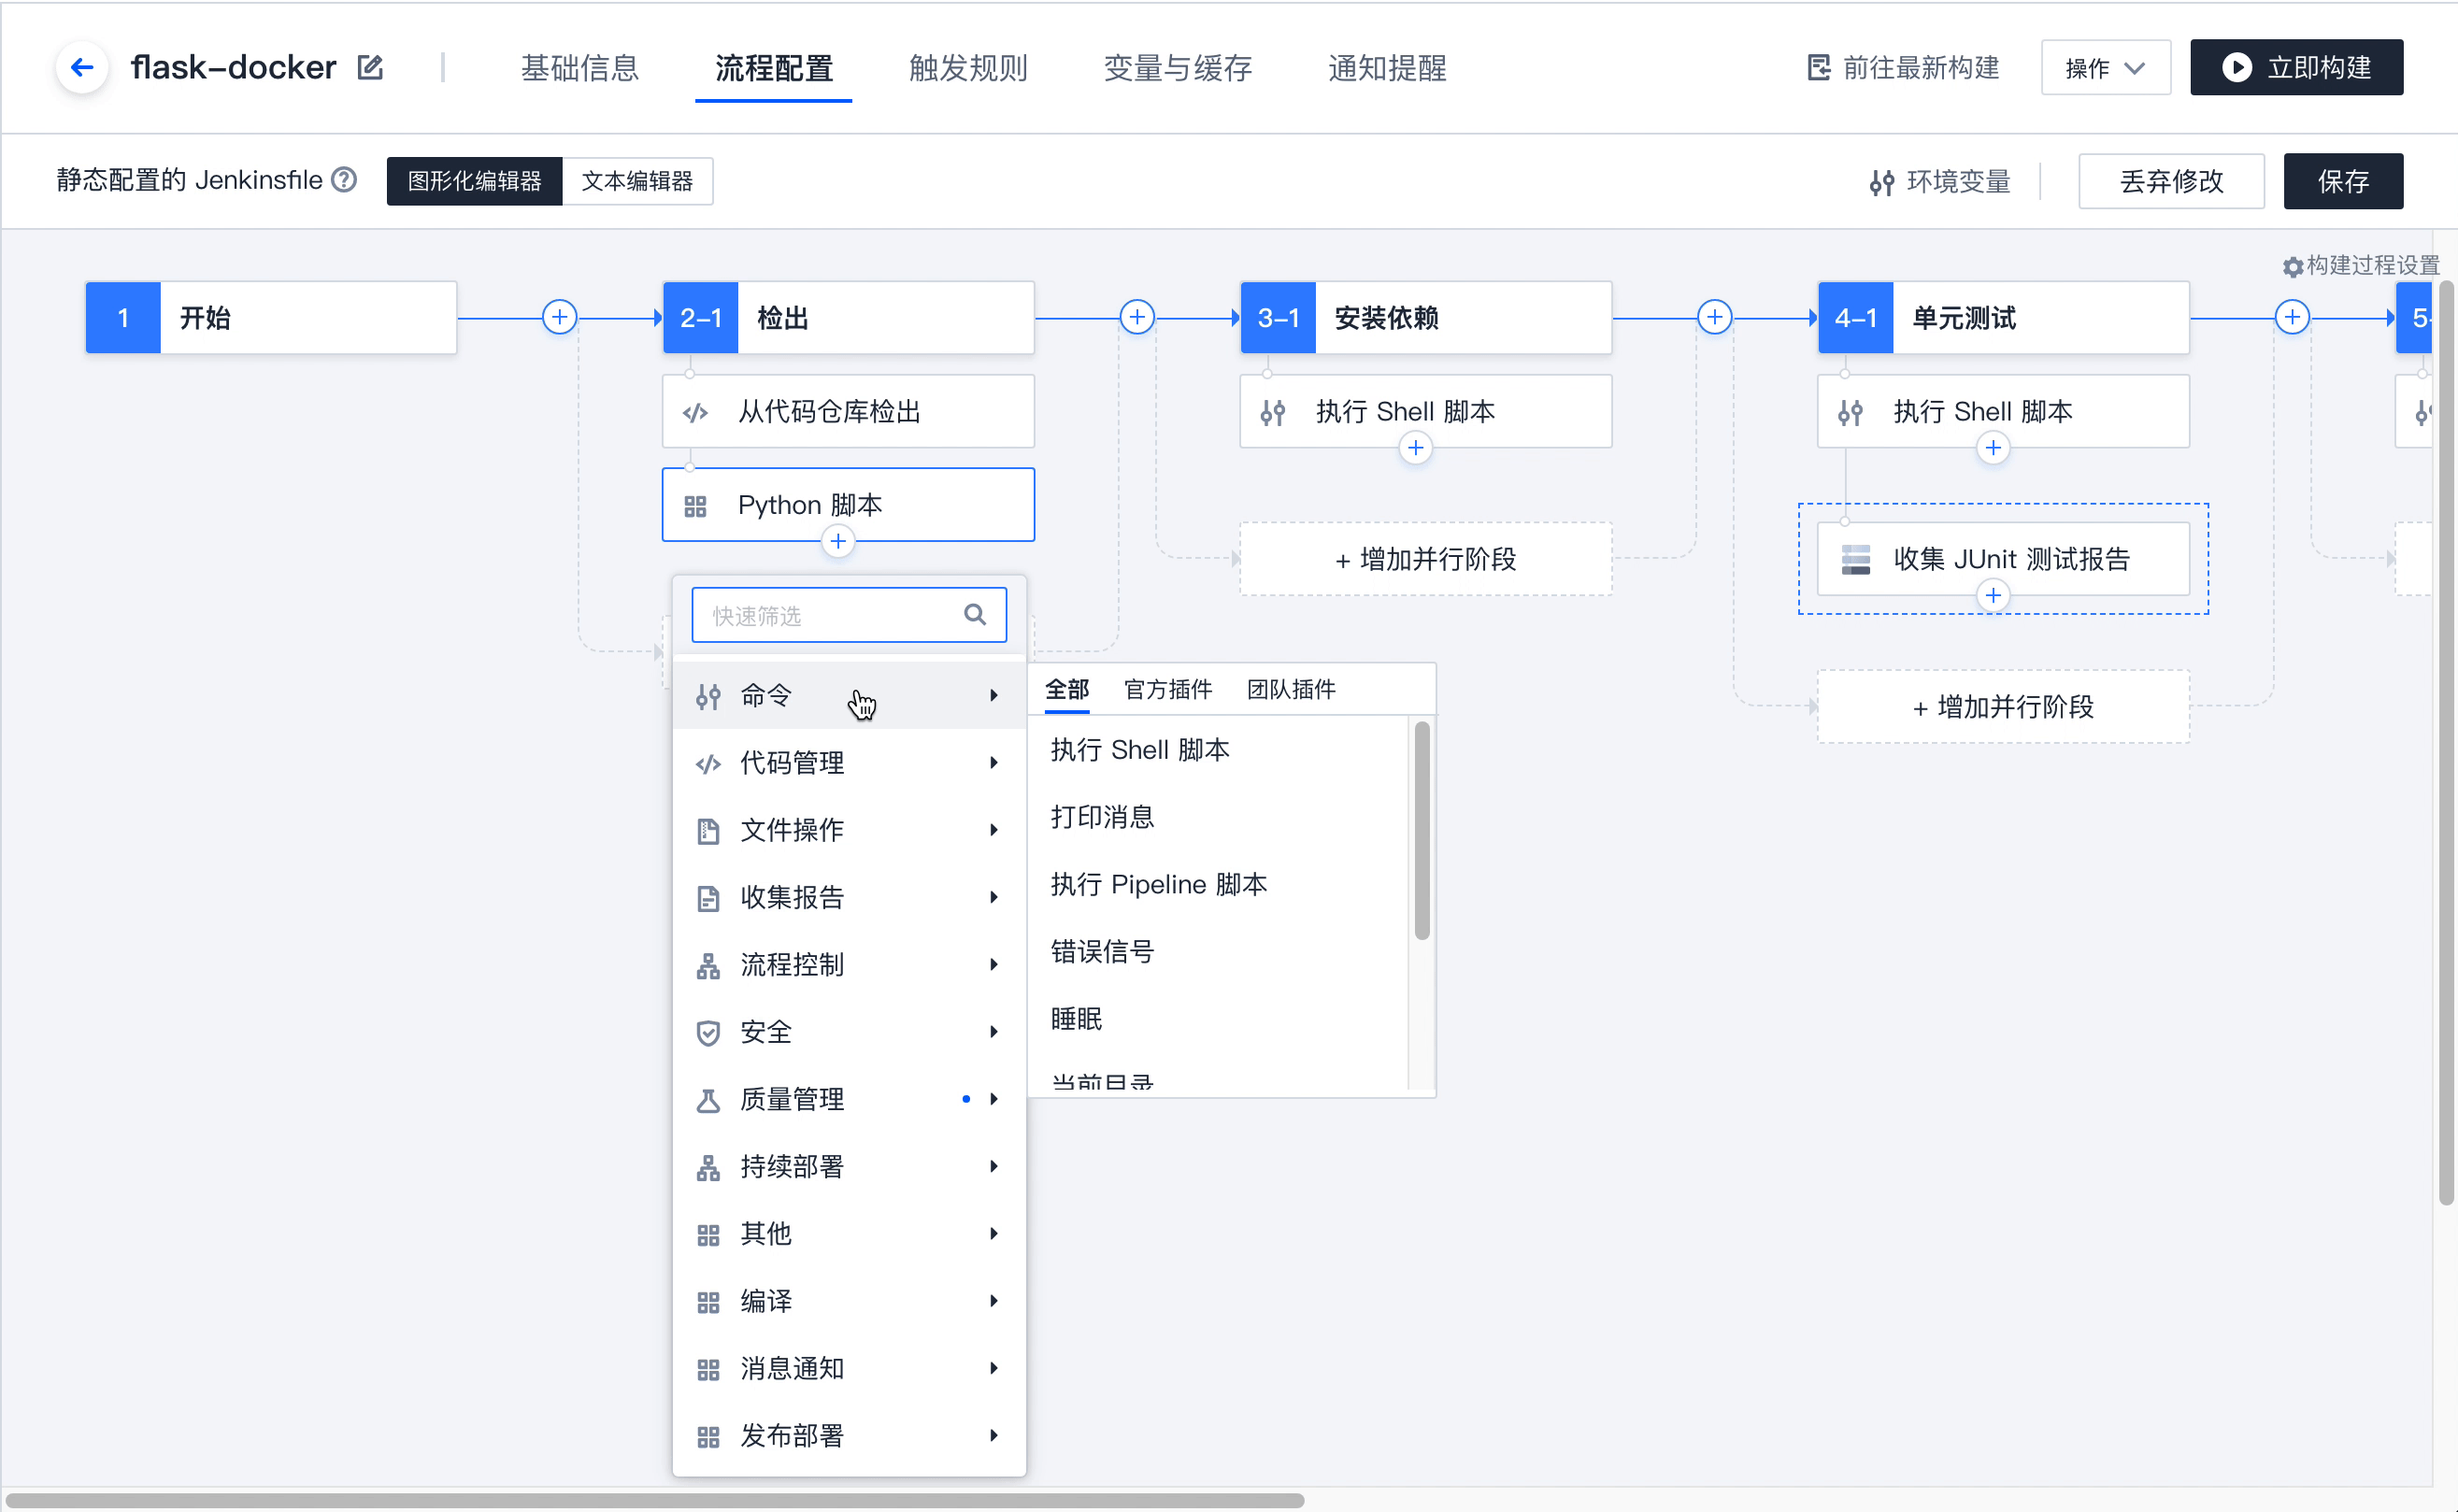Click the edit pencil next to flask-docker
The height and width of the screenshot is (1512, 2458).
(370, 67)
